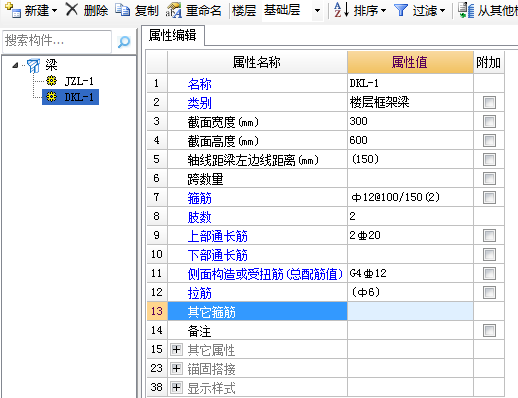Image resolution: width=518 pixels, height=398 pixels.
Task: Toggle the 附加 checkbox for 轴线距梁左边线距离
Action: (x=489, y=159)
